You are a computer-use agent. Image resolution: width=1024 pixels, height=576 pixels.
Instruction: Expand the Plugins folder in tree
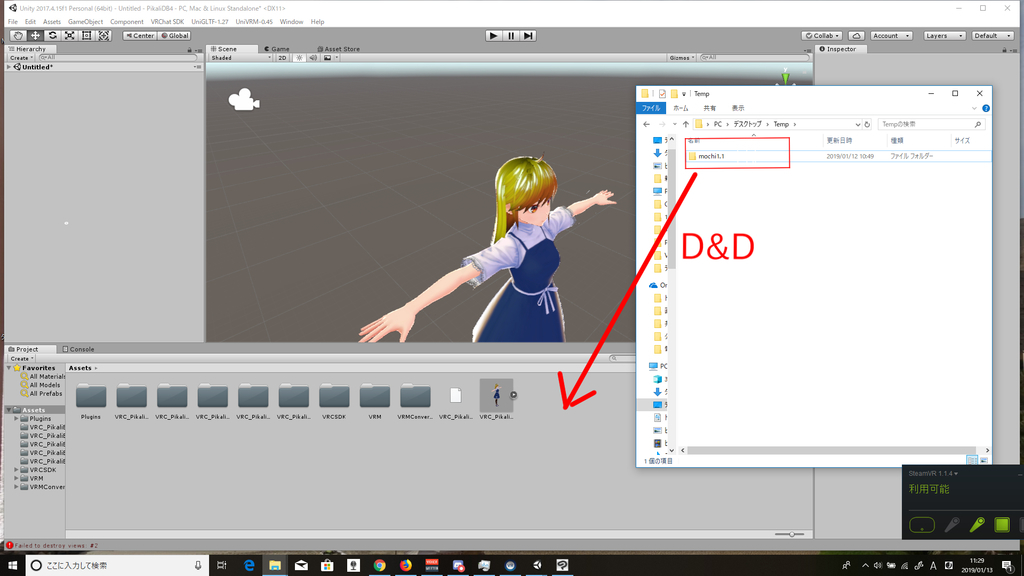click(x=16, y=419)
